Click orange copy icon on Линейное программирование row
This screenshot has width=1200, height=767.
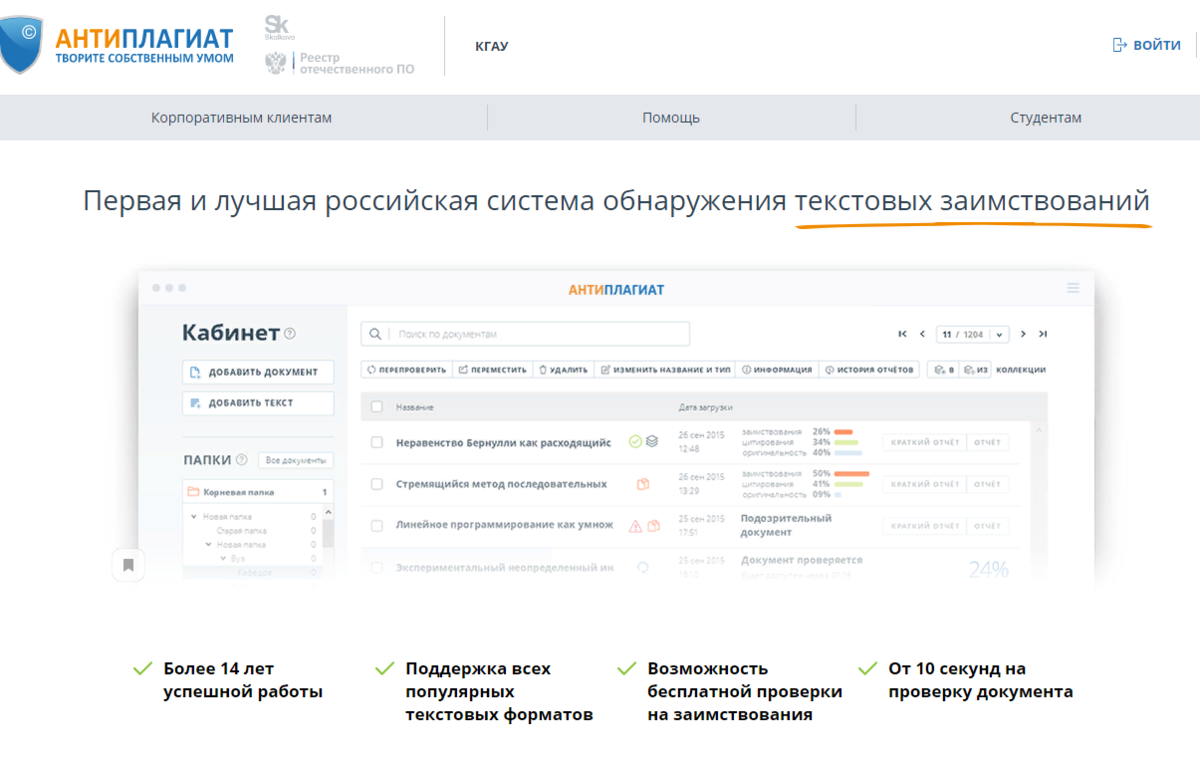pyautogui.click(x=653, y=525)
